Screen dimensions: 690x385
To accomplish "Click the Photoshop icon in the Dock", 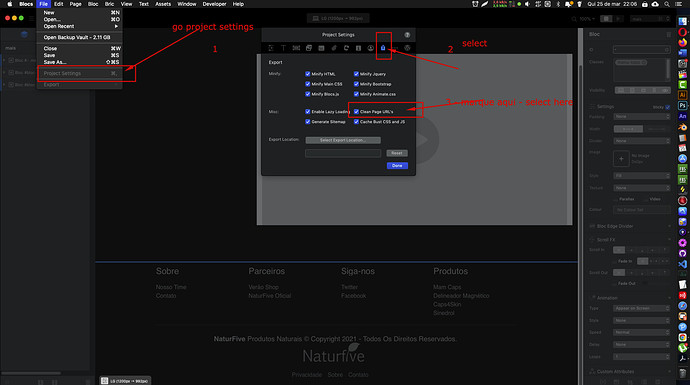I will pos(683,106).
